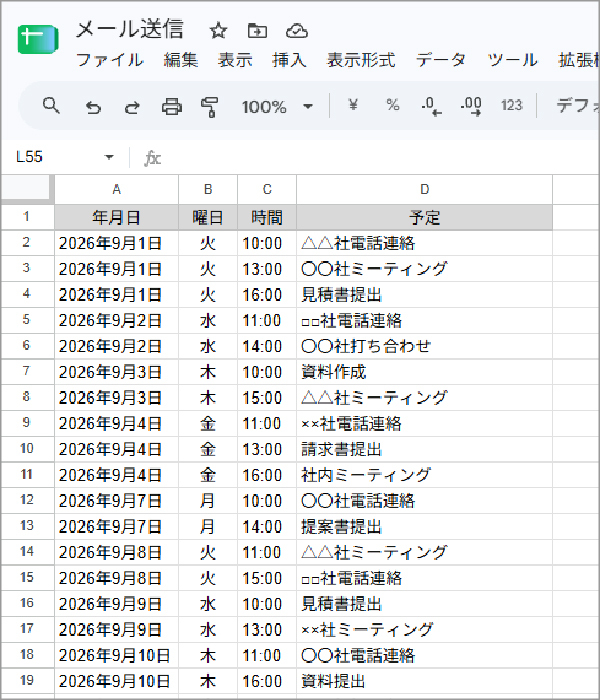Screen dimensions: 600x700
Task: Click the 年月日 header cell
Action: tap(117, 217)
